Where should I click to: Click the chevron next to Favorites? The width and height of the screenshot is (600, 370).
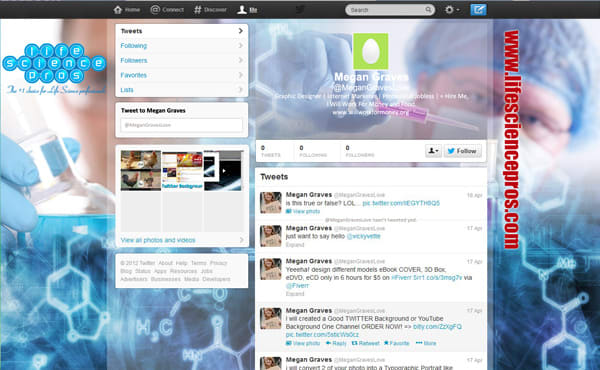point(240,75)
